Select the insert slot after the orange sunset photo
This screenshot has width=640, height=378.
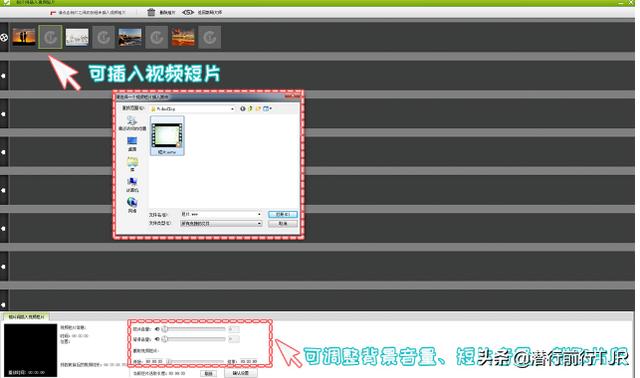pyautogui.click(x=209, y=37)
